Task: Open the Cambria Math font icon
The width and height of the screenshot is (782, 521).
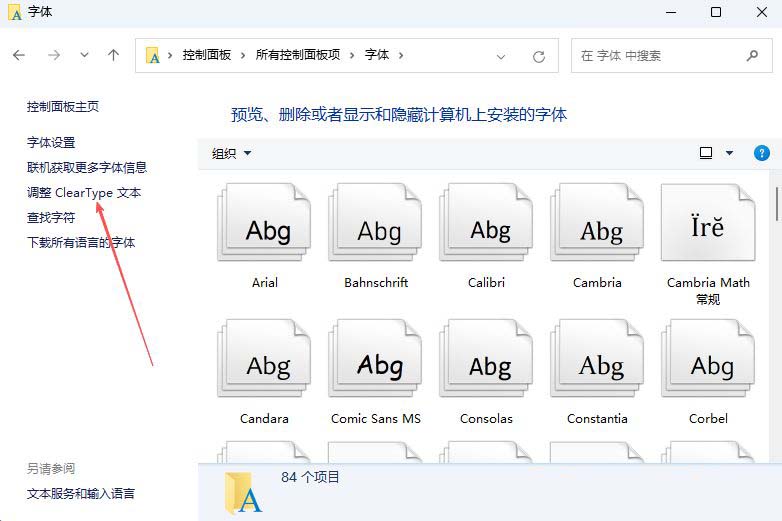Action: tap(708, 222)
